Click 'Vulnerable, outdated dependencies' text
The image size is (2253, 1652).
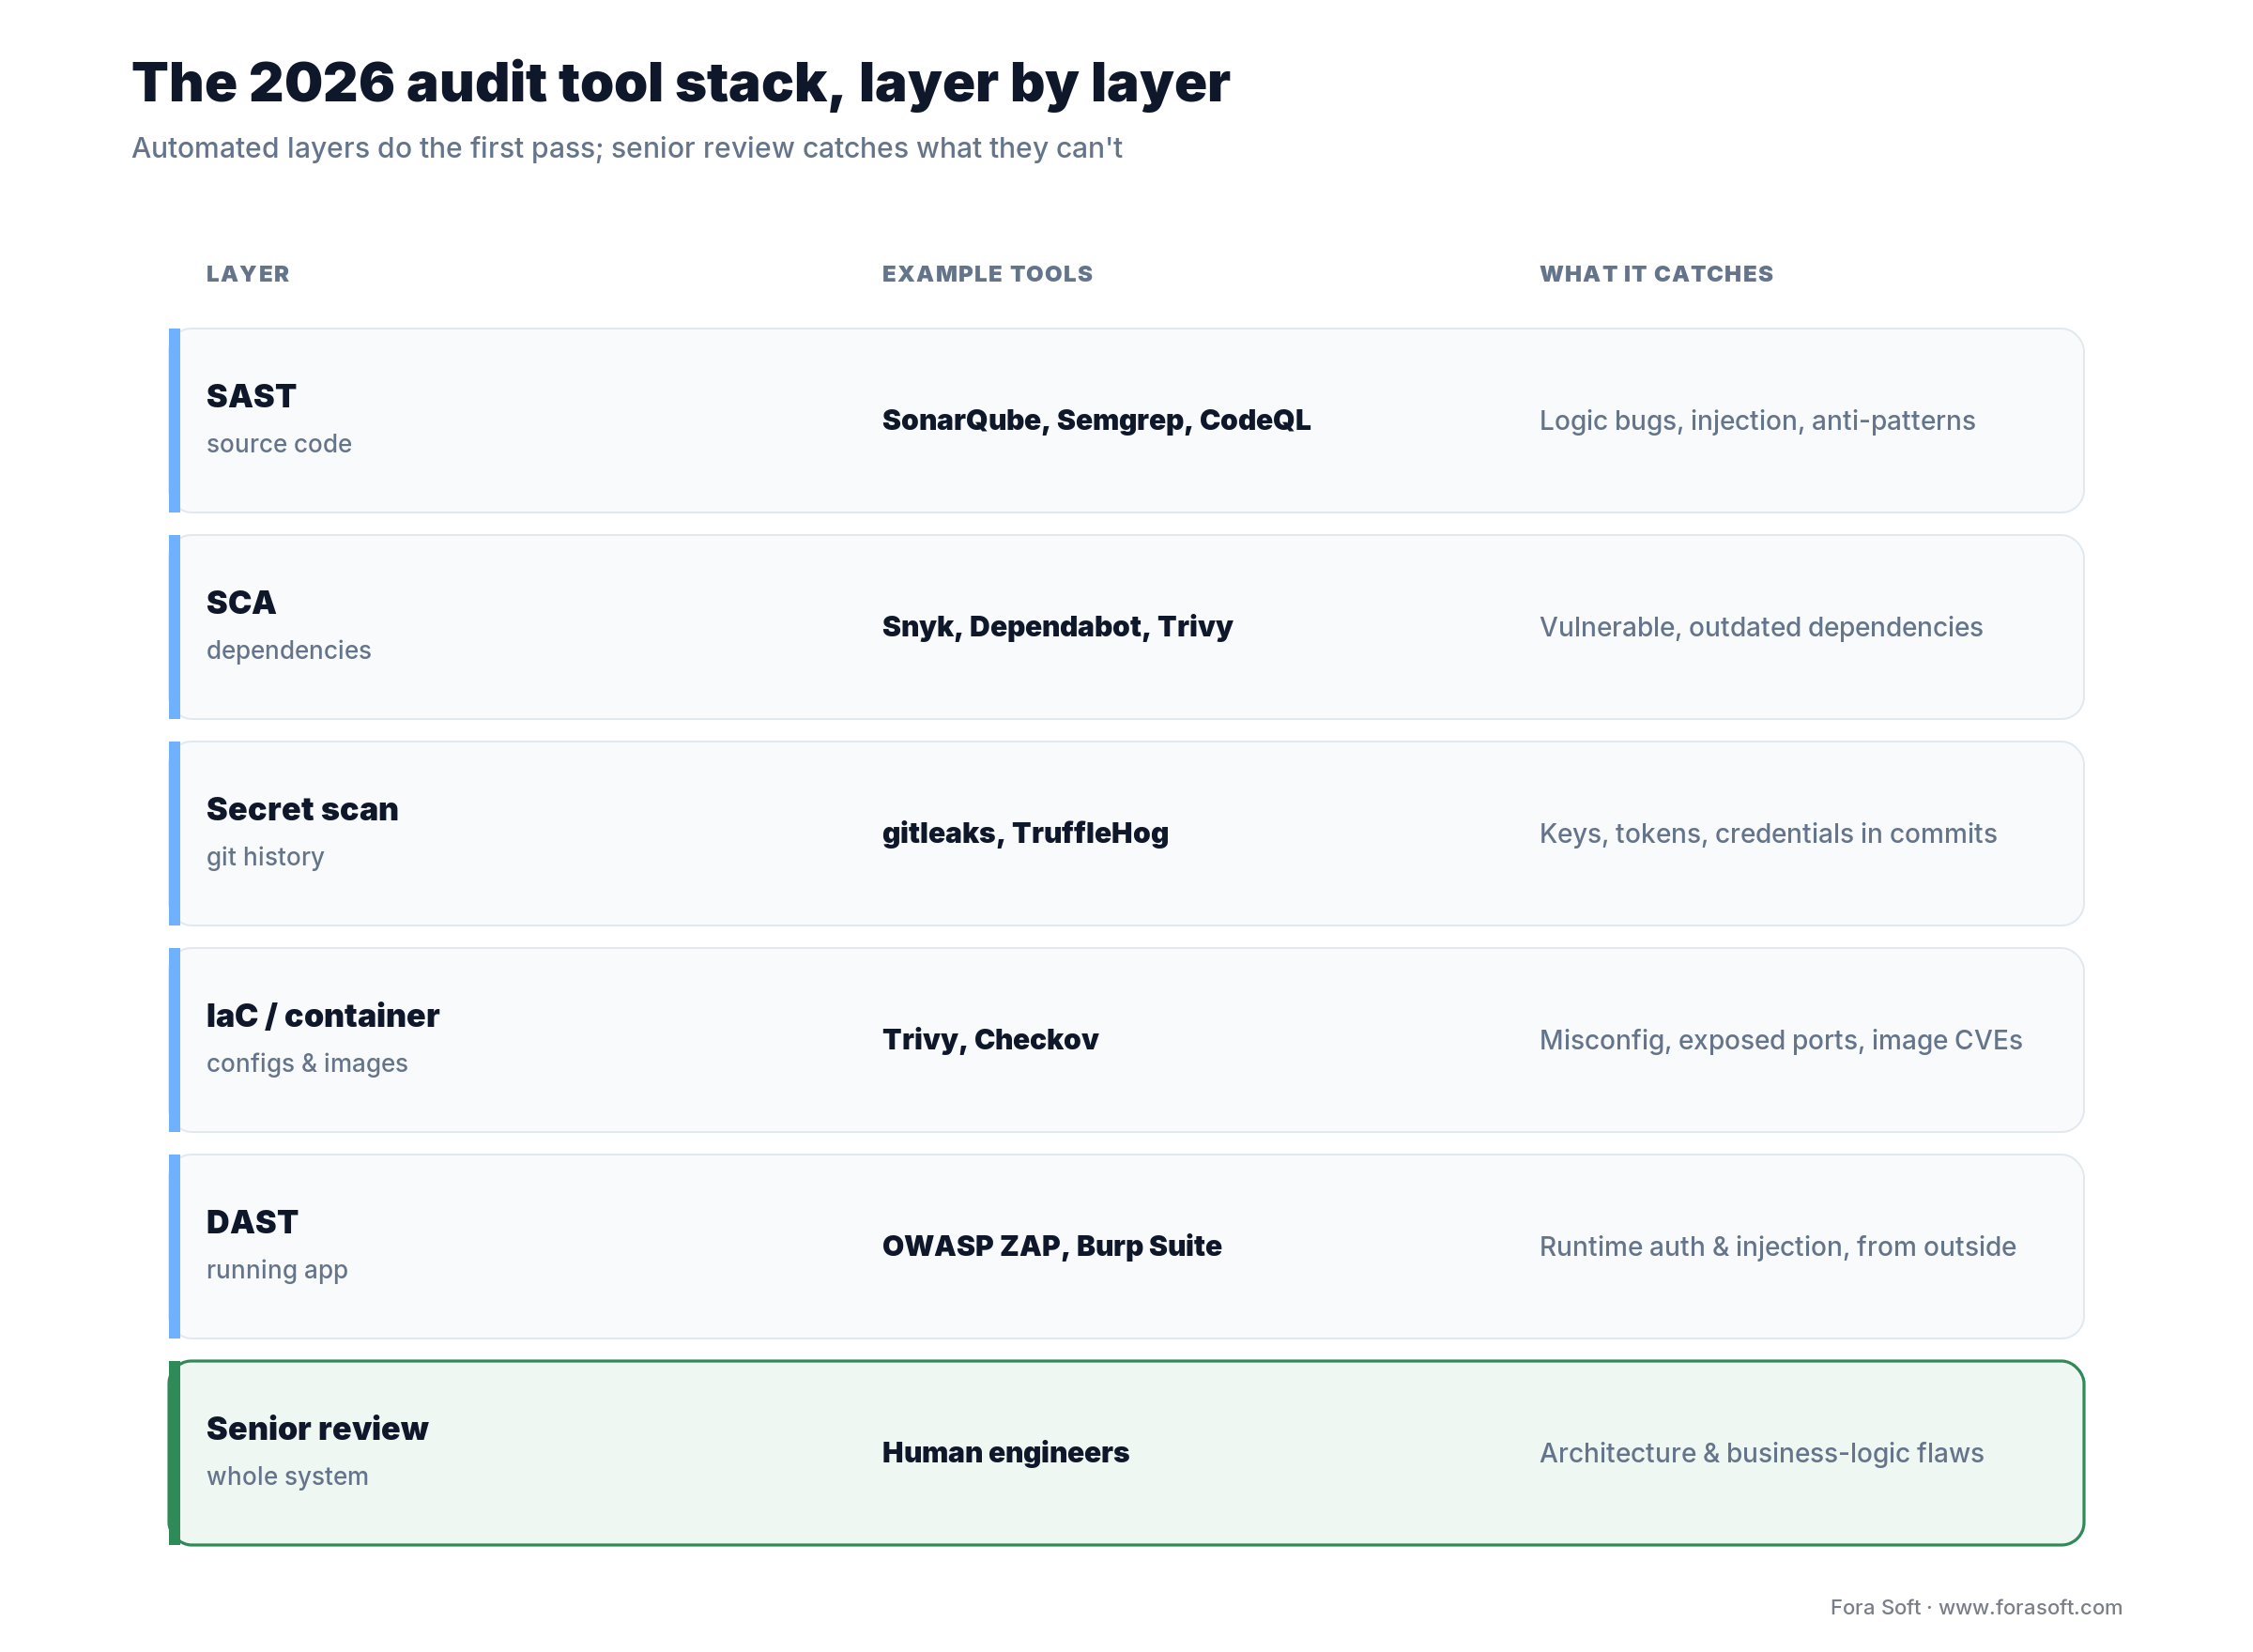[x=1761, y=627]
